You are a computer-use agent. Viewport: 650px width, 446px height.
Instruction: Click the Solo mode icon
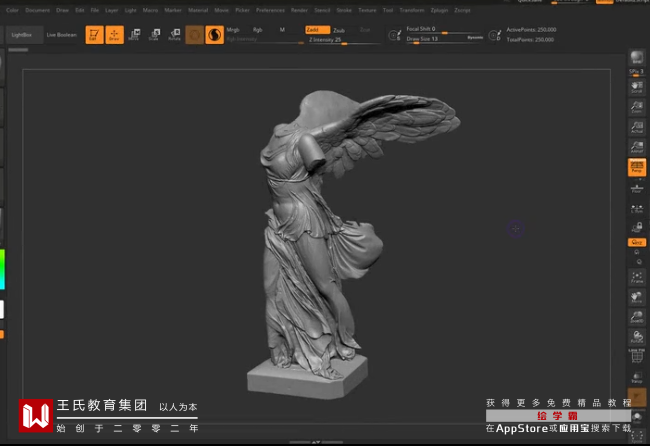point(637,417)
